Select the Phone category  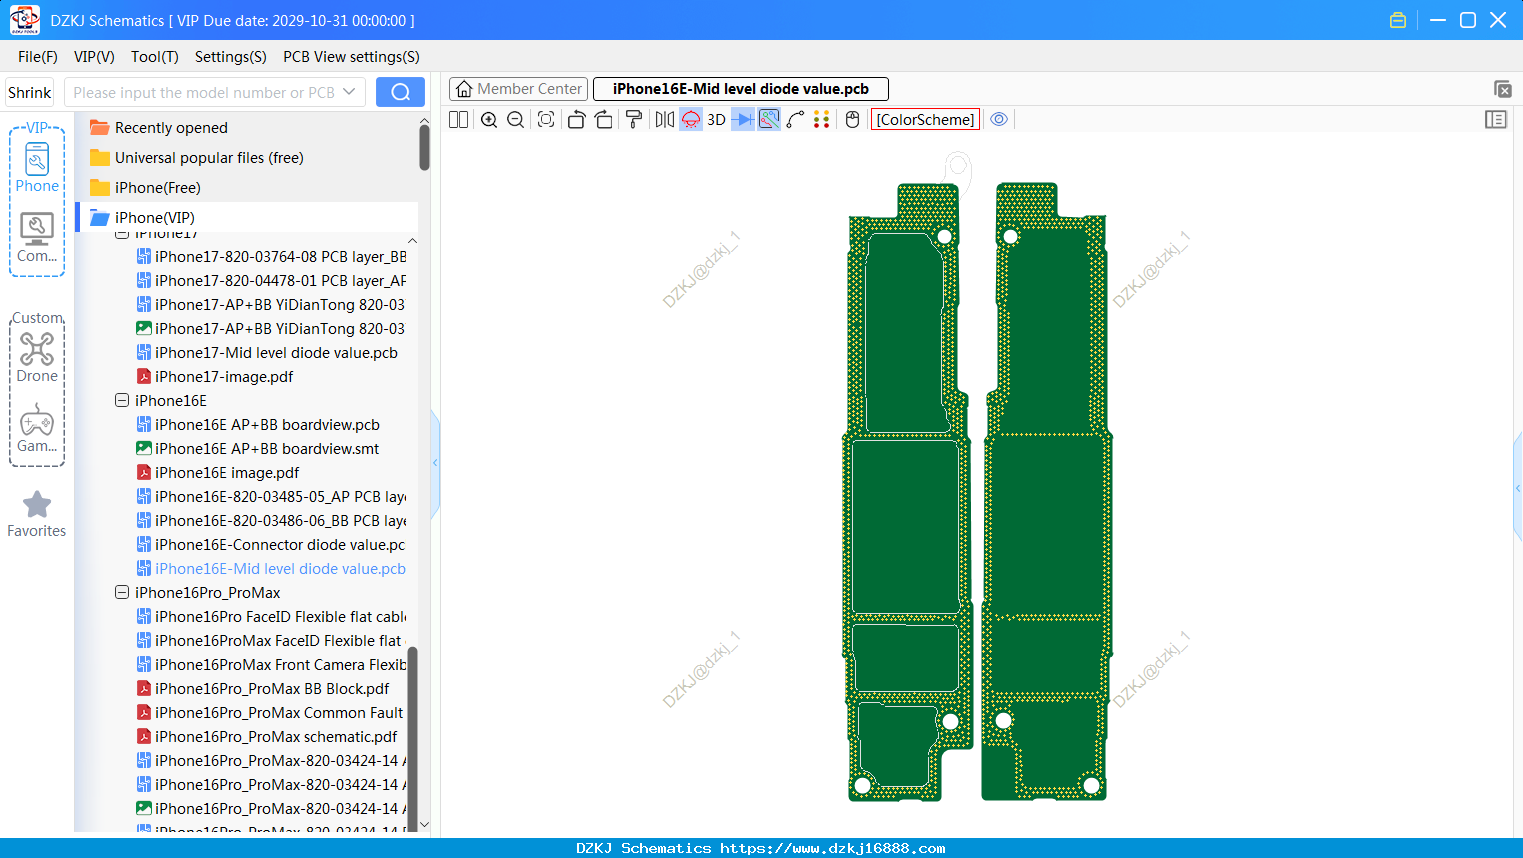(37, 167)
